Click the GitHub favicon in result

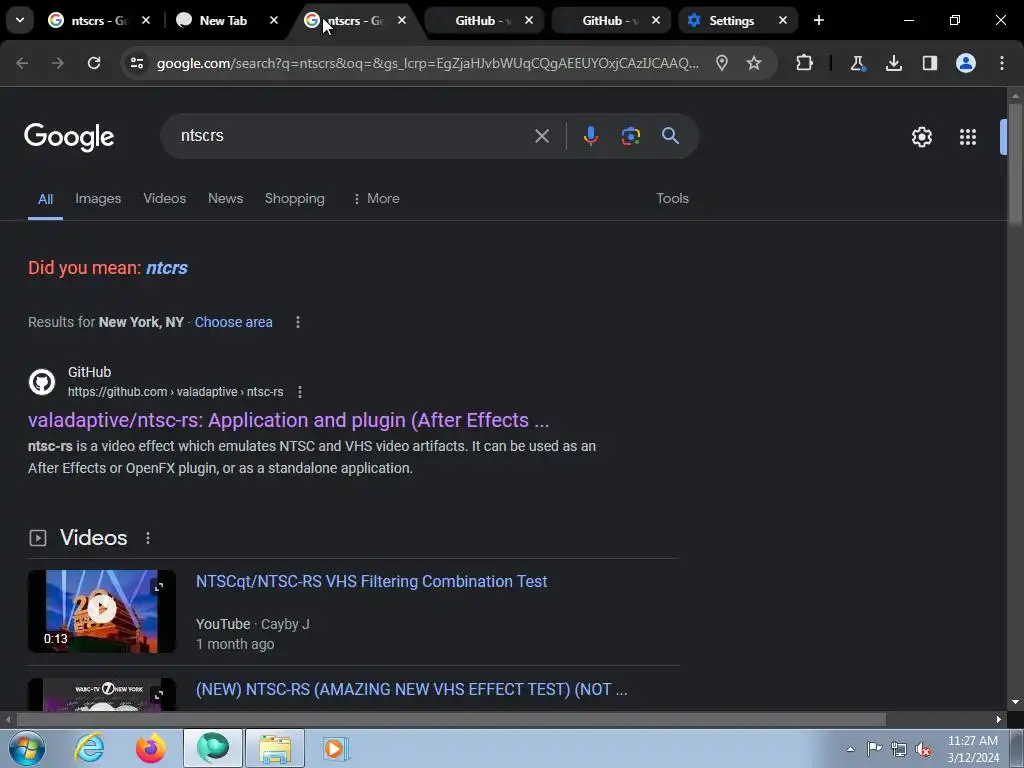click(42, 382)
